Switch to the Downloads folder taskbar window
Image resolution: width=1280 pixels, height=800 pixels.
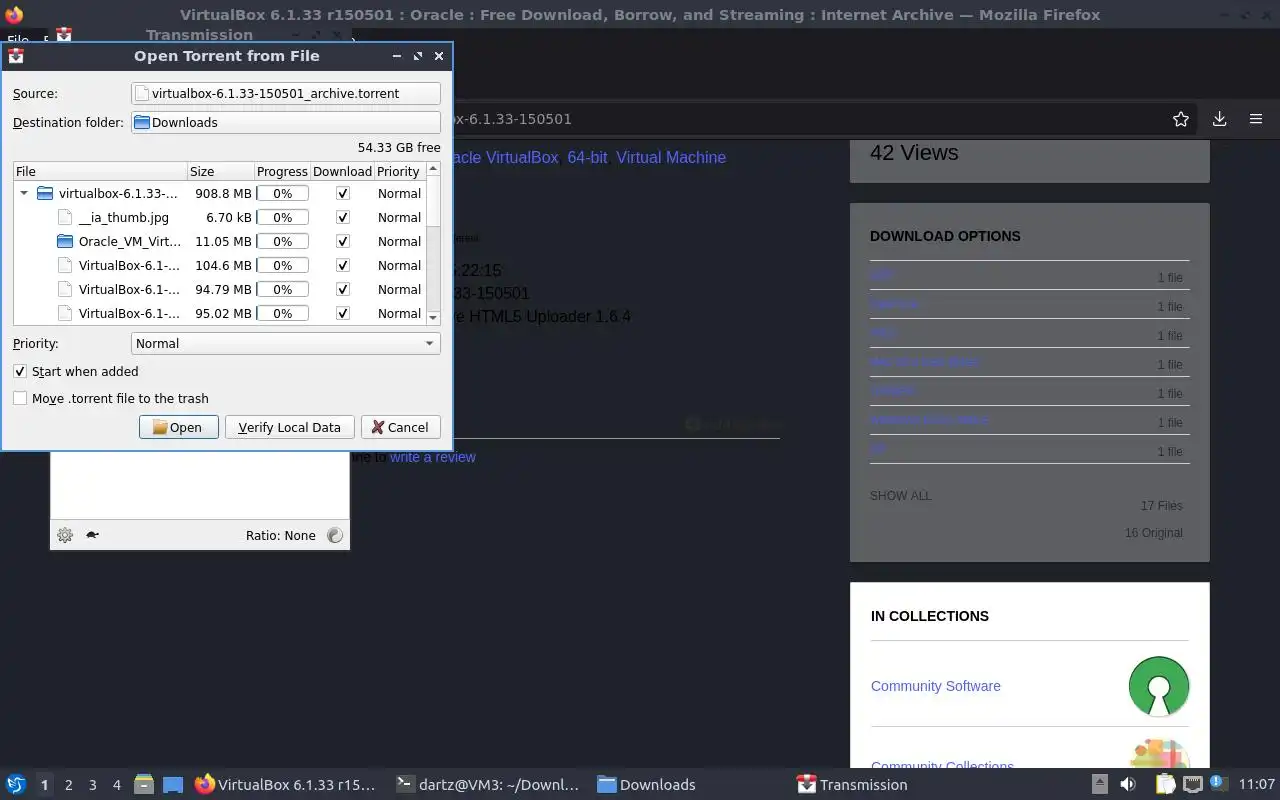point(646,785)
